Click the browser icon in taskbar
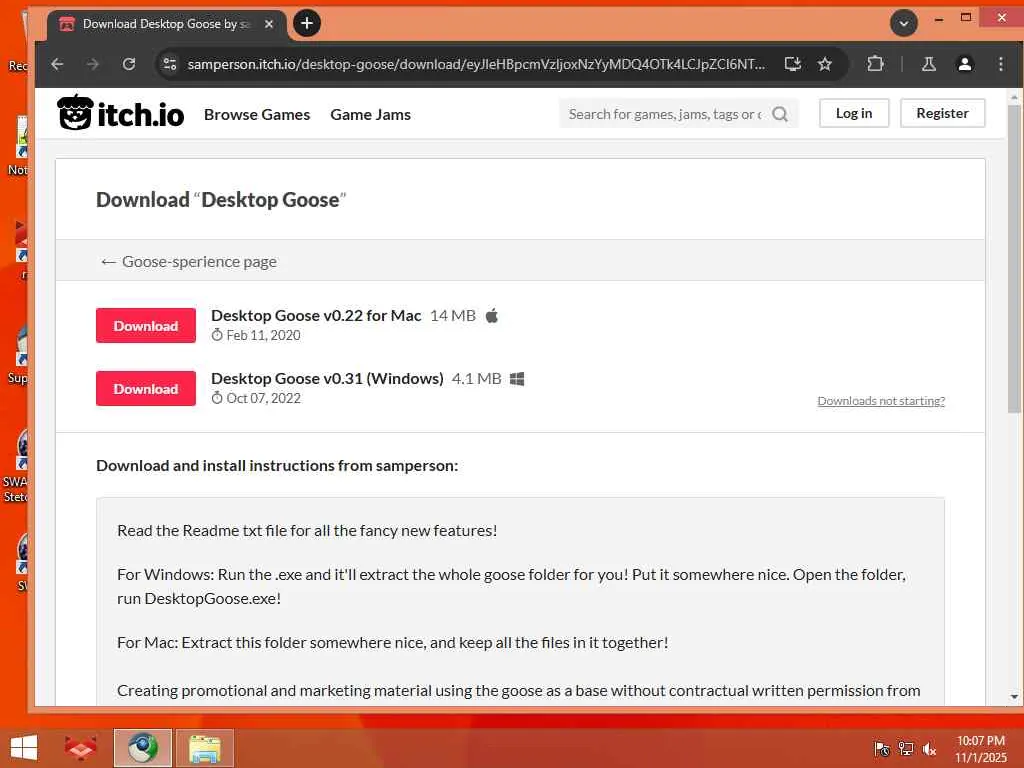Screen dimensions: 1024x768 (143, 748)
